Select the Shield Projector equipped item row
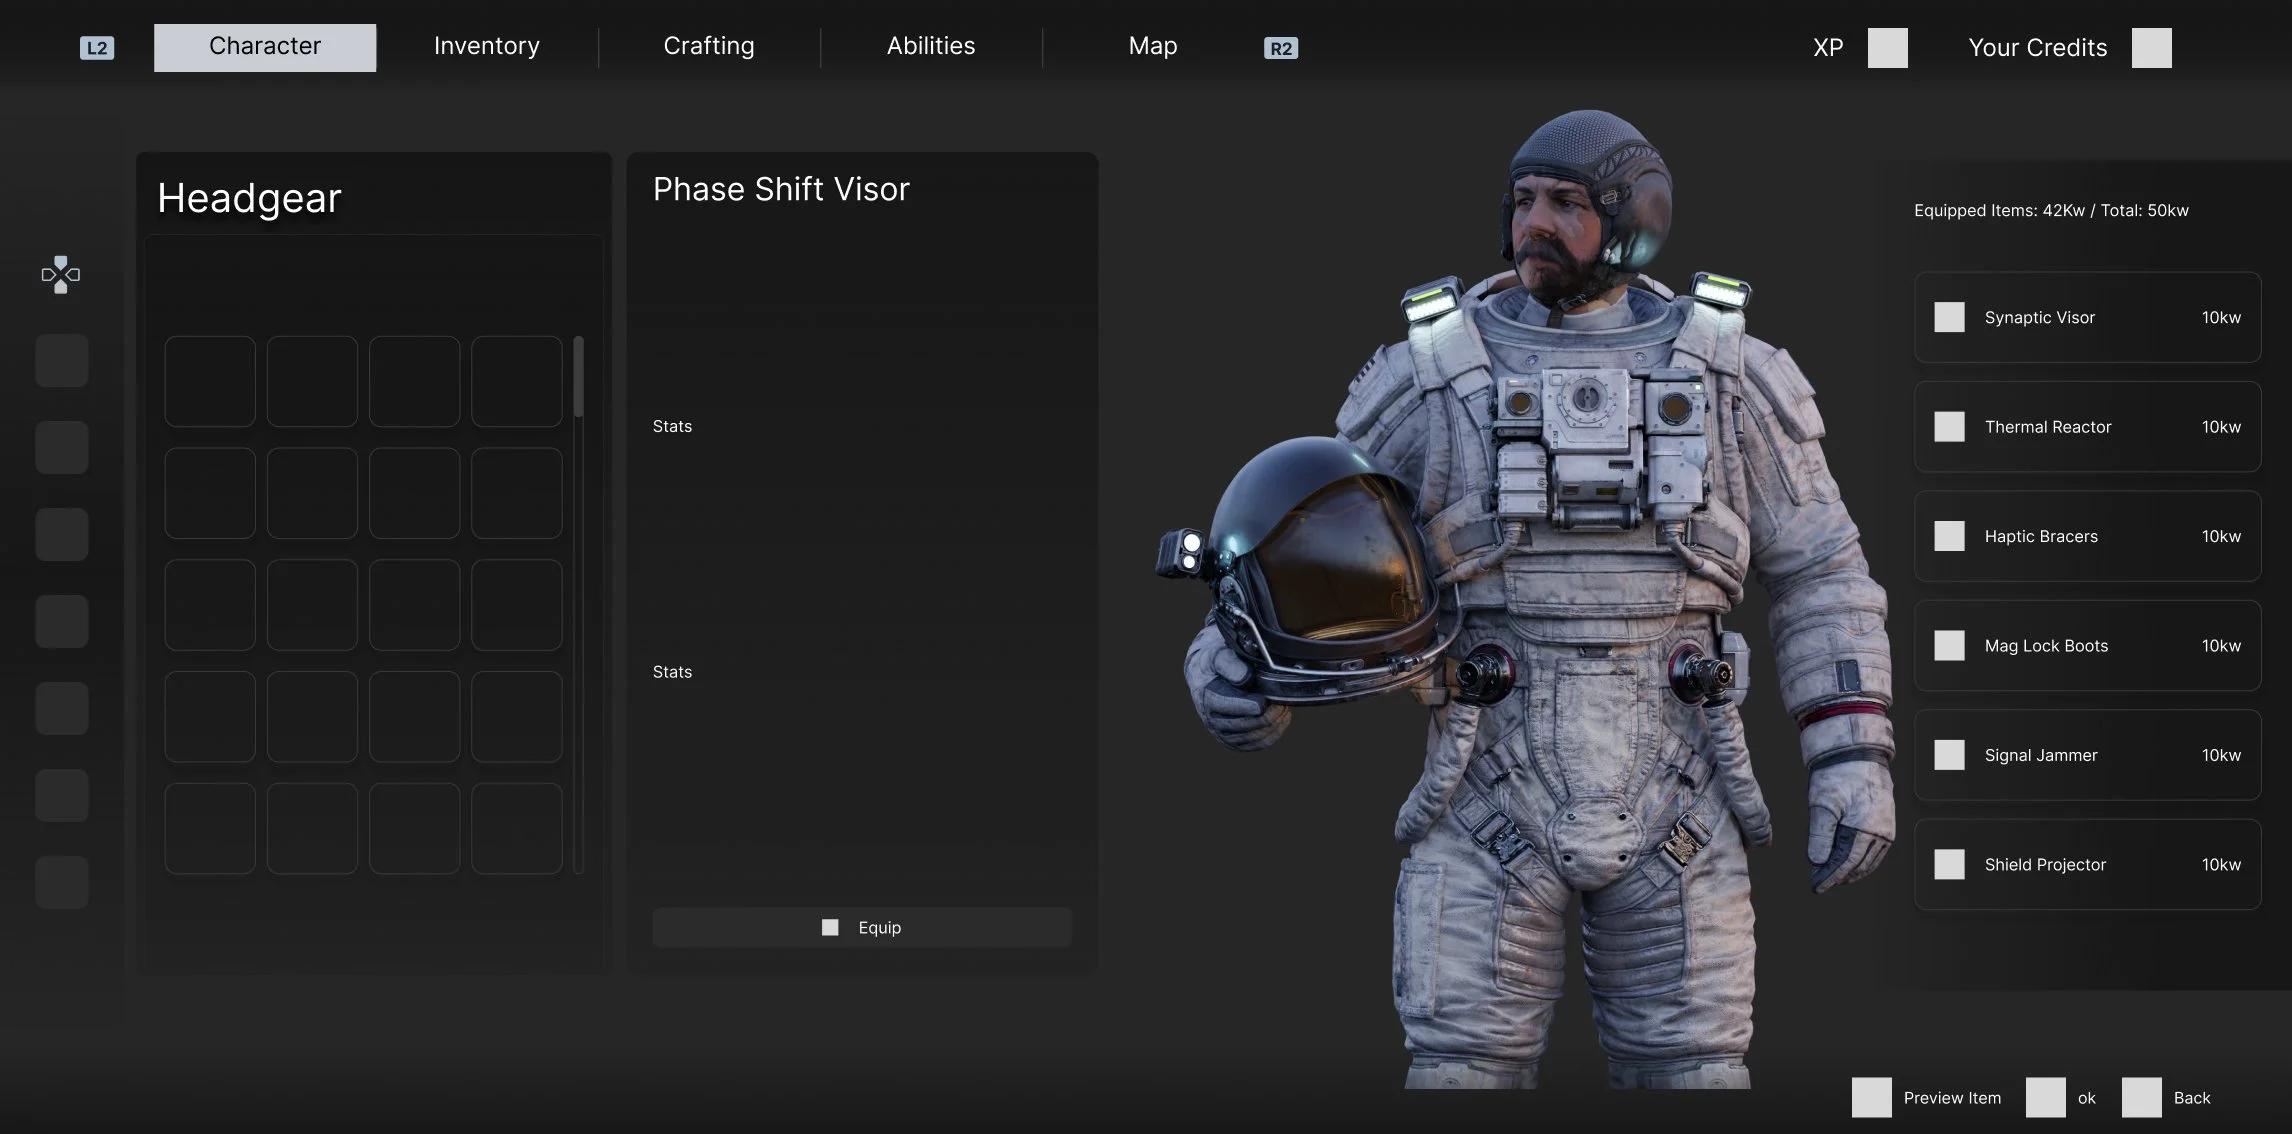Viewport: 2292px width, 1134px height. tap(2087, 865)
